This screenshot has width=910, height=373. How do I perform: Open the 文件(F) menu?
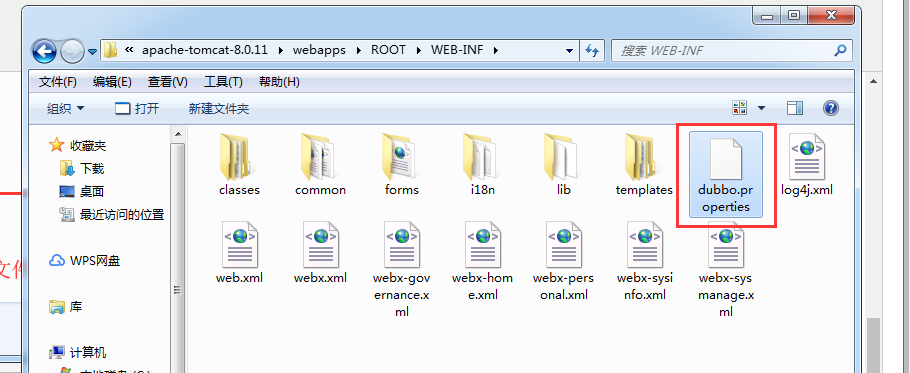click(x=57, y=82)
